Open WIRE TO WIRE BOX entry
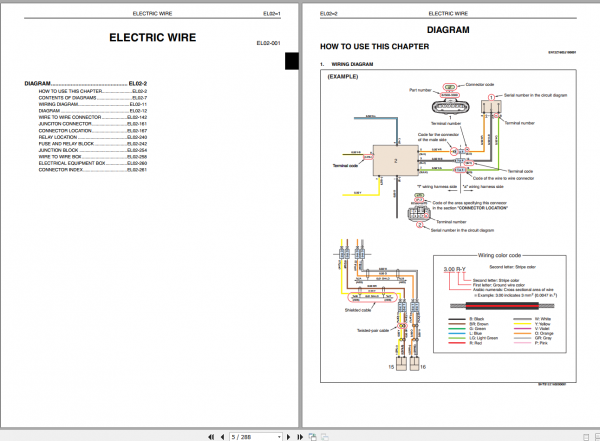 (93, 157)
